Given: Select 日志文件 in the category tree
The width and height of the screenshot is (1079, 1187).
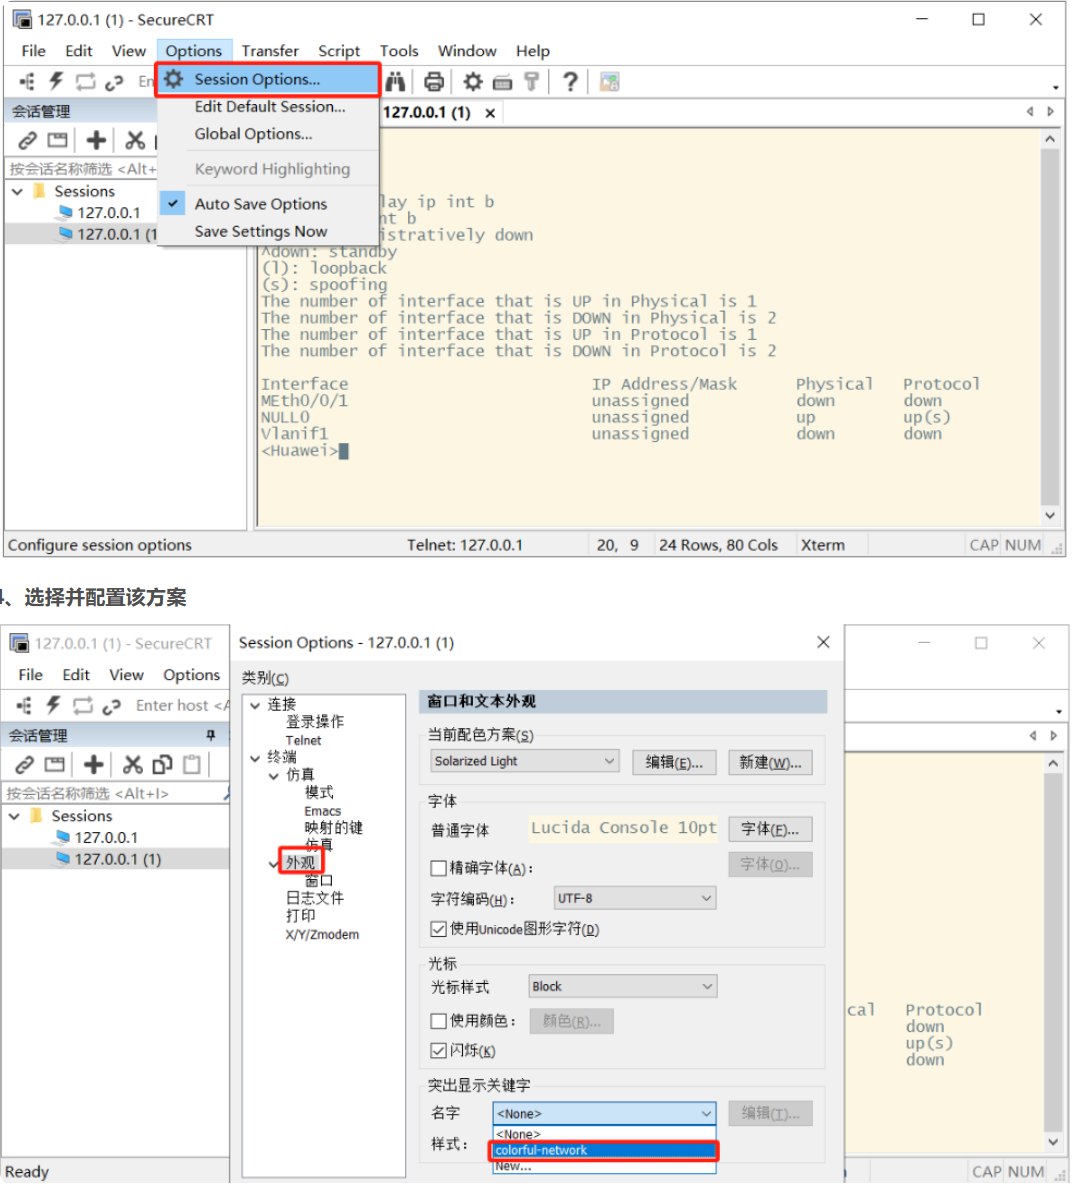Looking at the screenshot, I should [315, 898].
